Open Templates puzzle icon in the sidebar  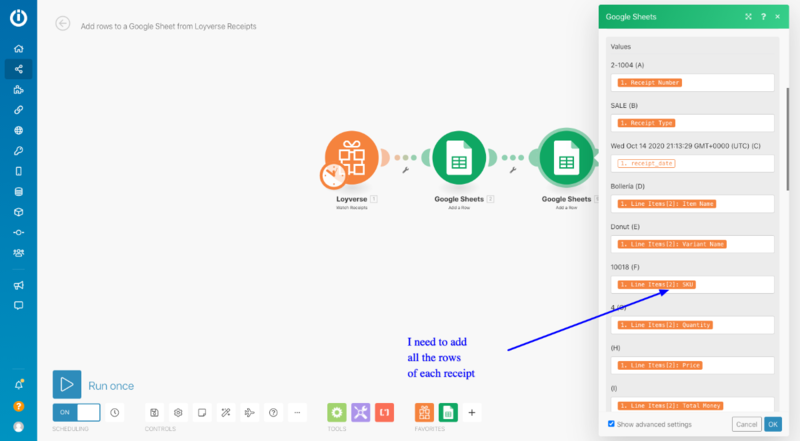[x=18, y=90]
